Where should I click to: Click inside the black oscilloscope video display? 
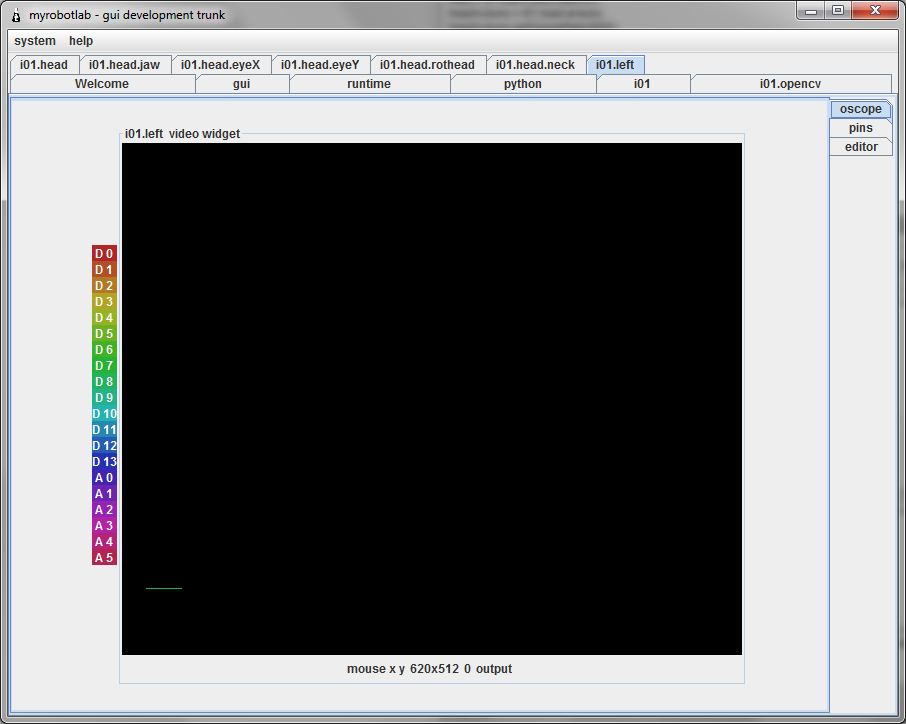click(432, 399)
